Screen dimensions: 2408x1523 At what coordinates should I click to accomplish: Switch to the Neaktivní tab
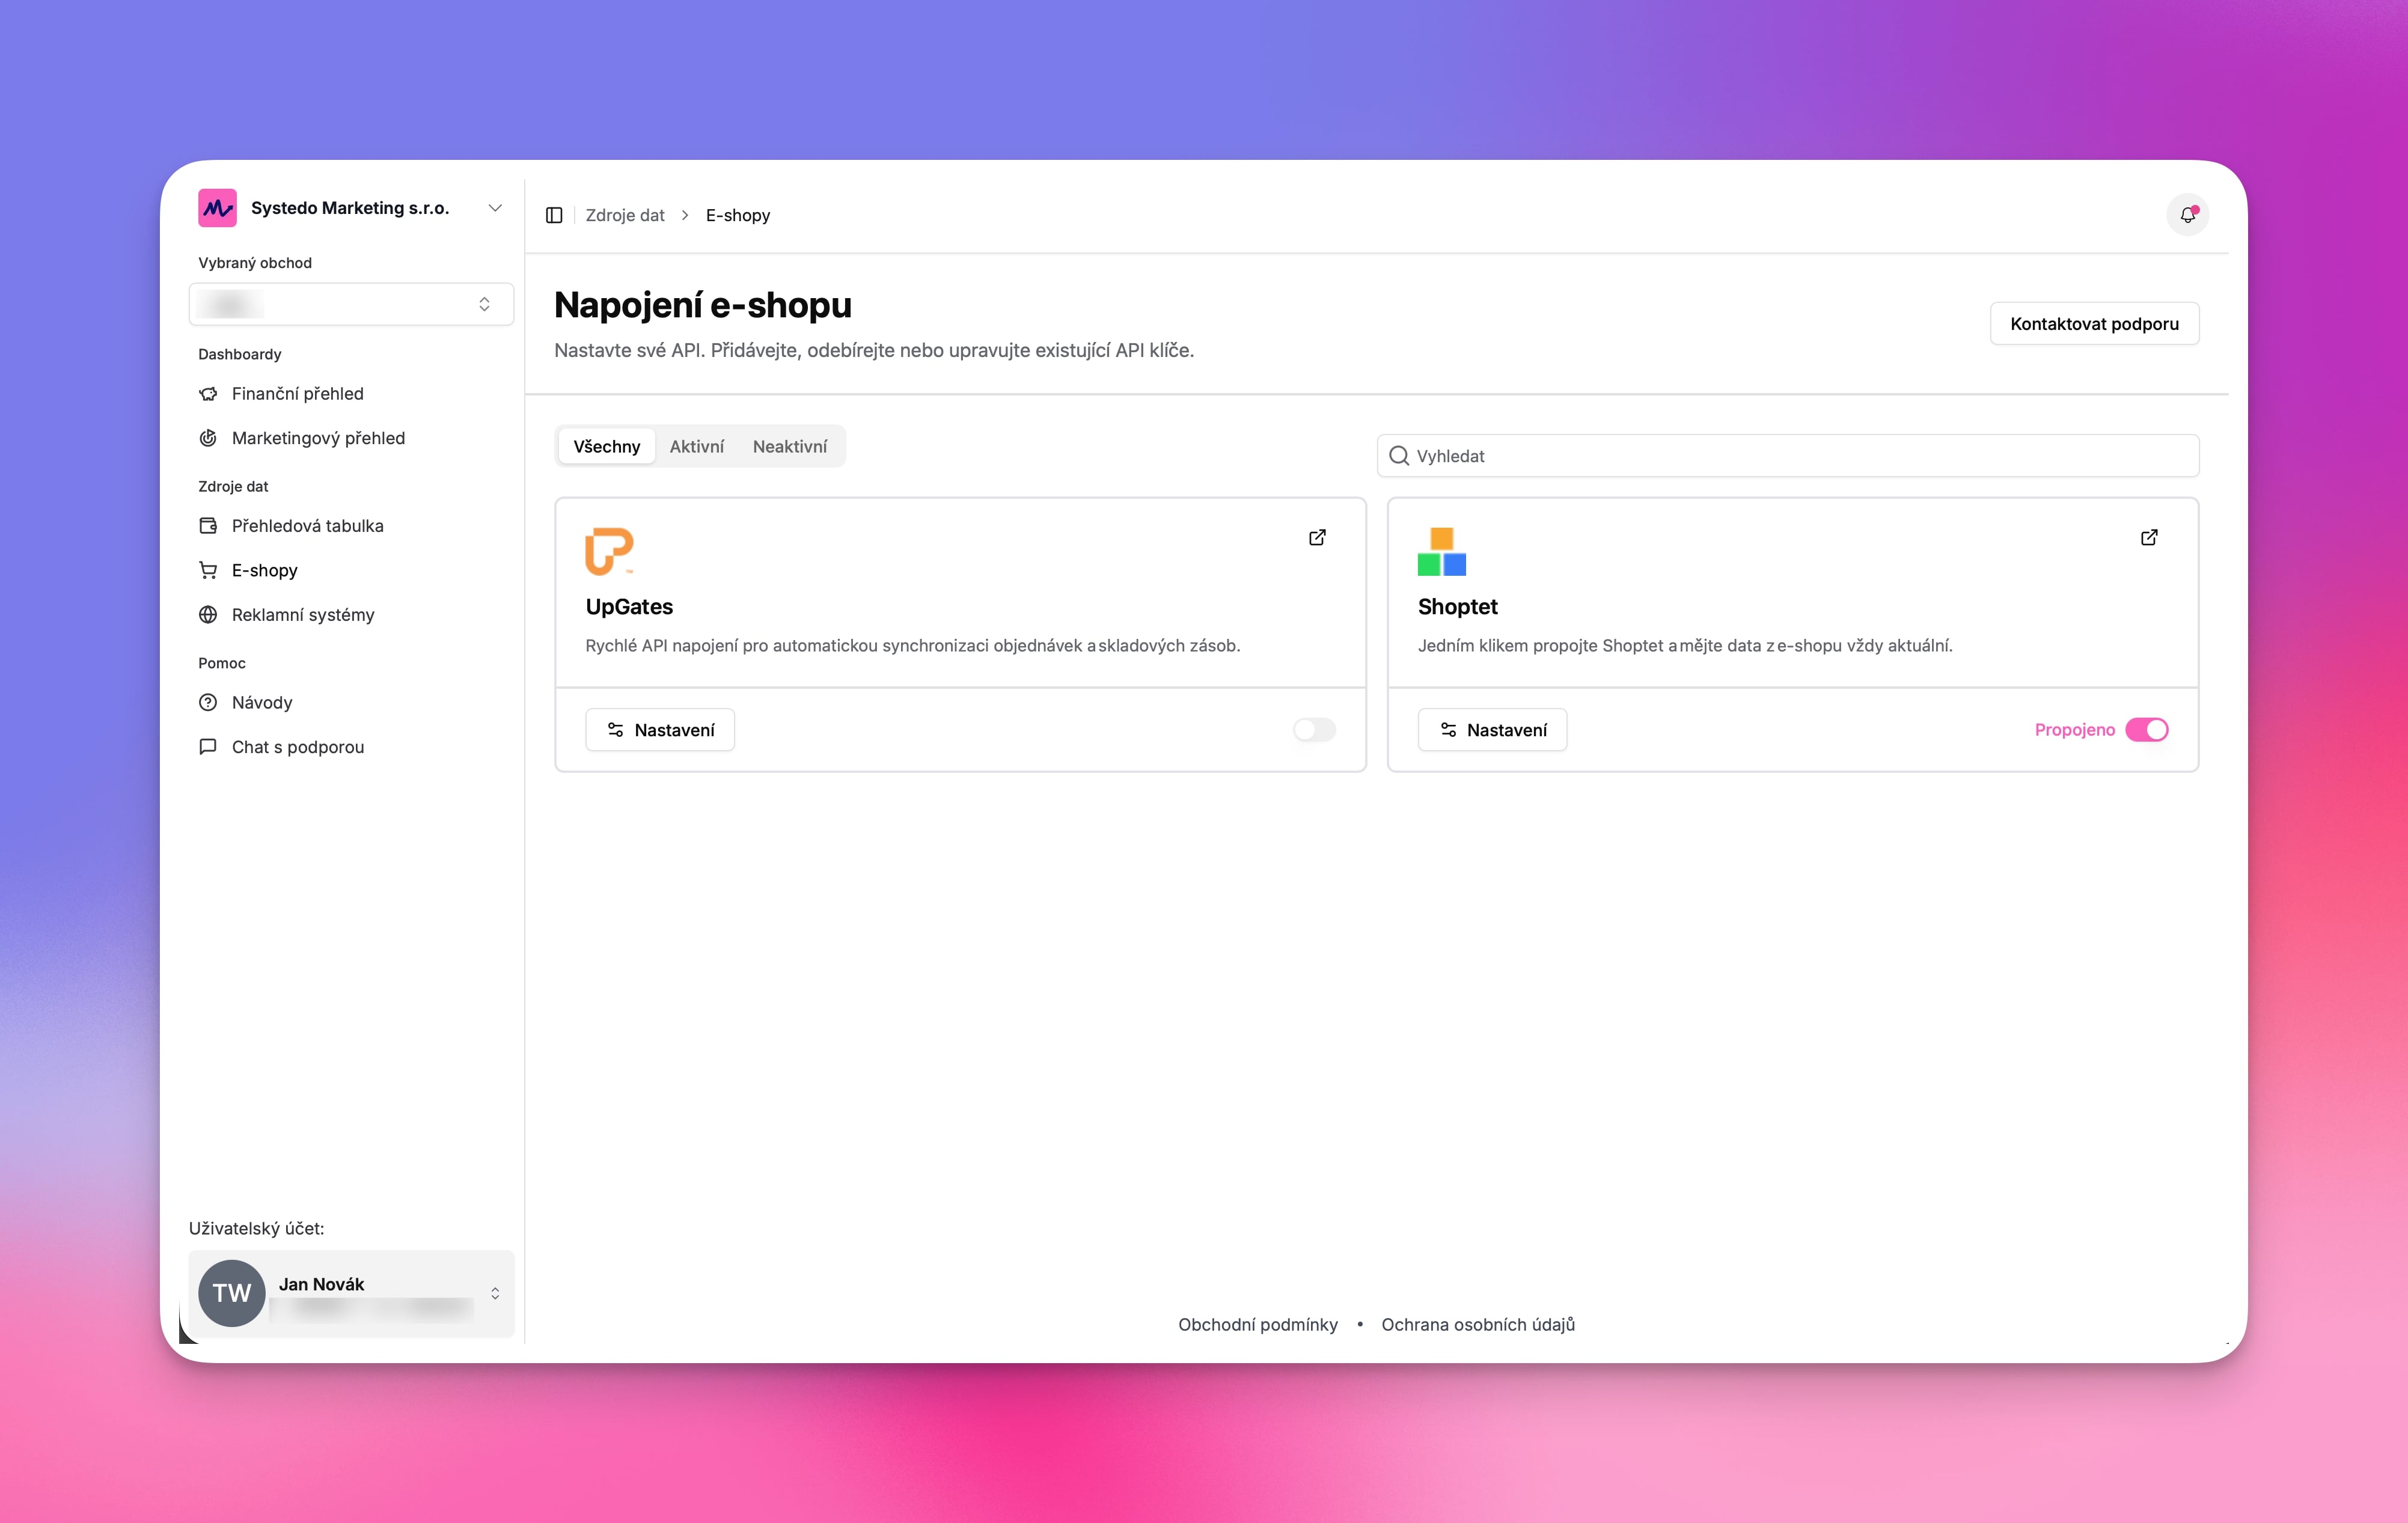[x=789, y=446]
